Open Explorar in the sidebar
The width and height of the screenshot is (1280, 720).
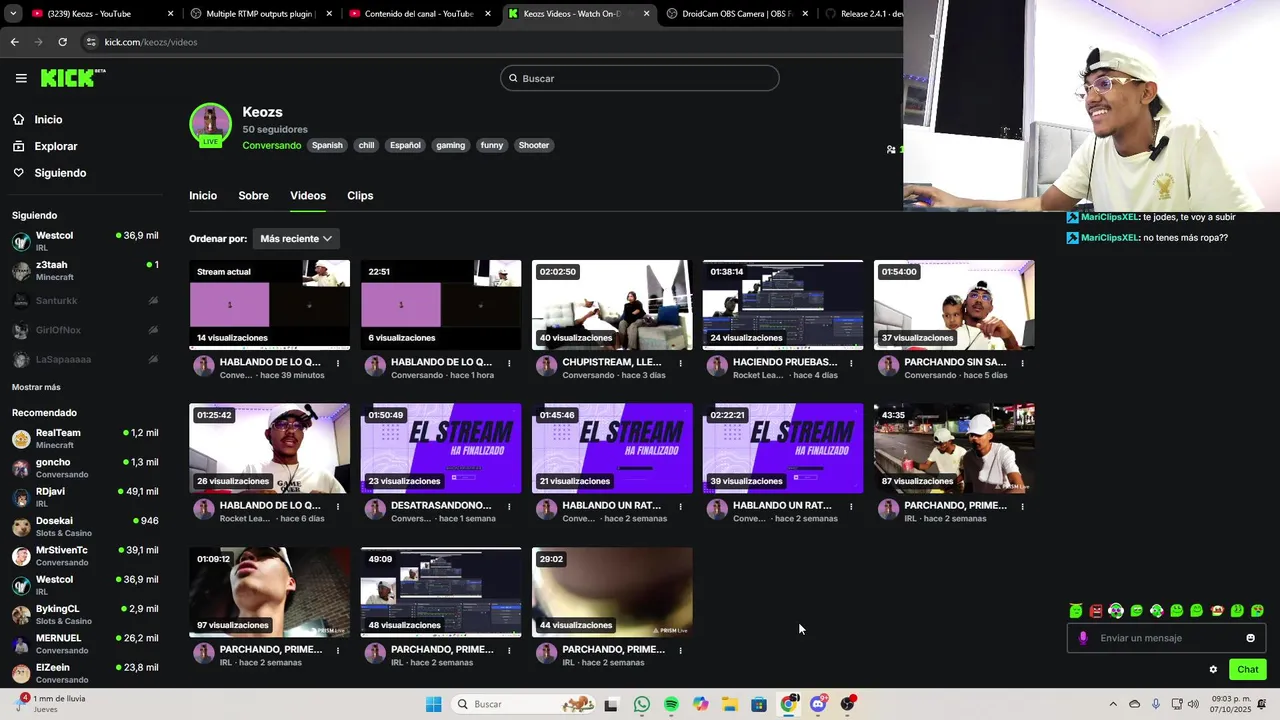pos(56,146)
